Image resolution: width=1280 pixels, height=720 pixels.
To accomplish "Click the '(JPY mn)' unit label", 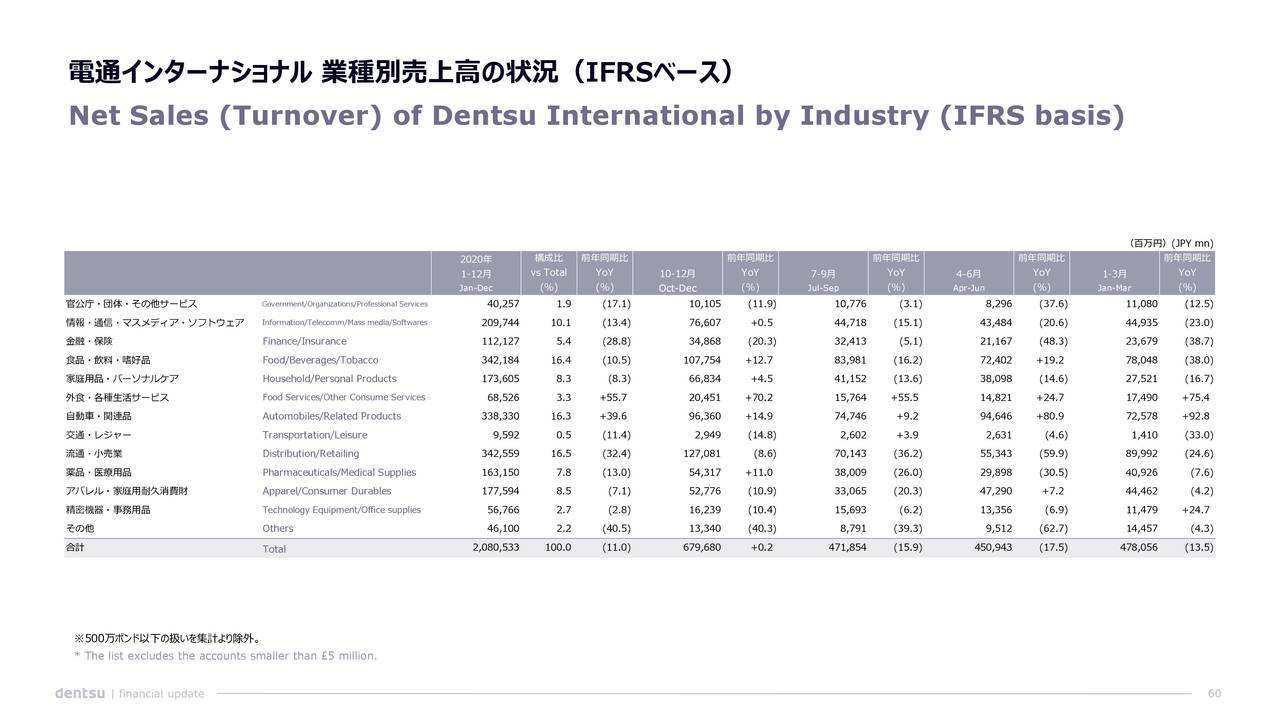I will pyautogui.click(x=1192, y=242).
